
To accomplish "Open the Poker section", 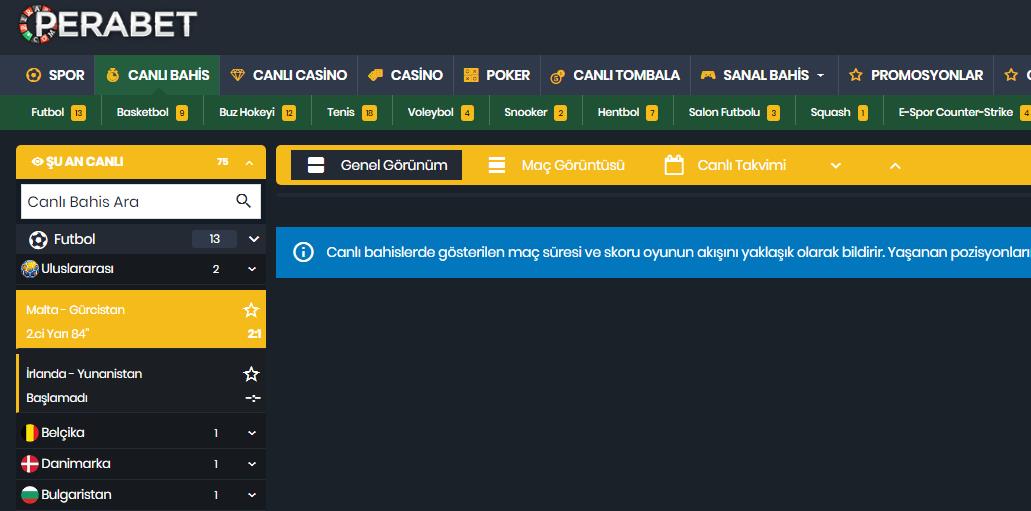I will (x=496, y=75).
